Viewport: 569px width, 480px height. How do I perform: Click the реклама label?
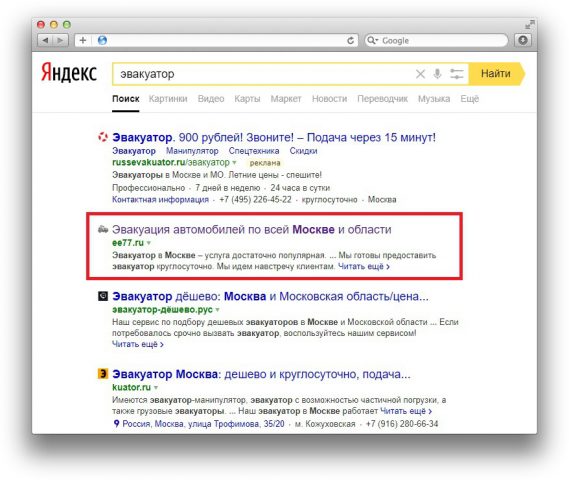pos(265,163)
